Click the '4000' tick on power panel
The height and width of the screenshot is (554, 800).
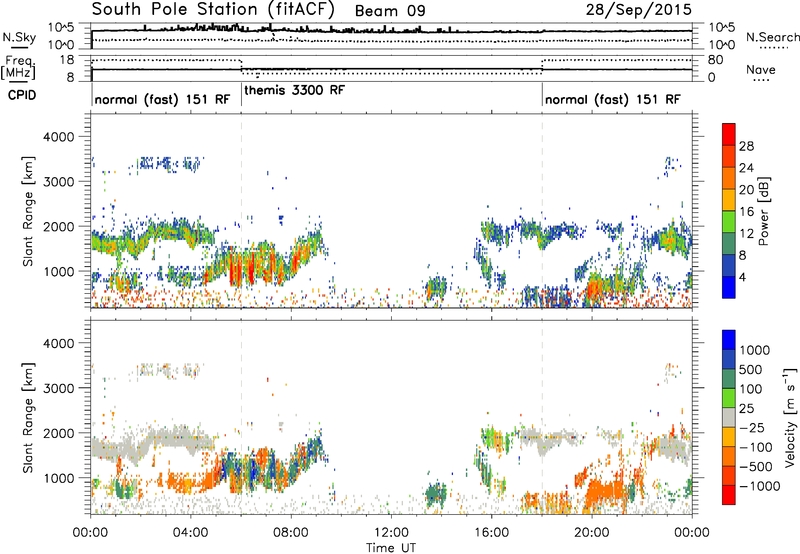tap(58, 137)
